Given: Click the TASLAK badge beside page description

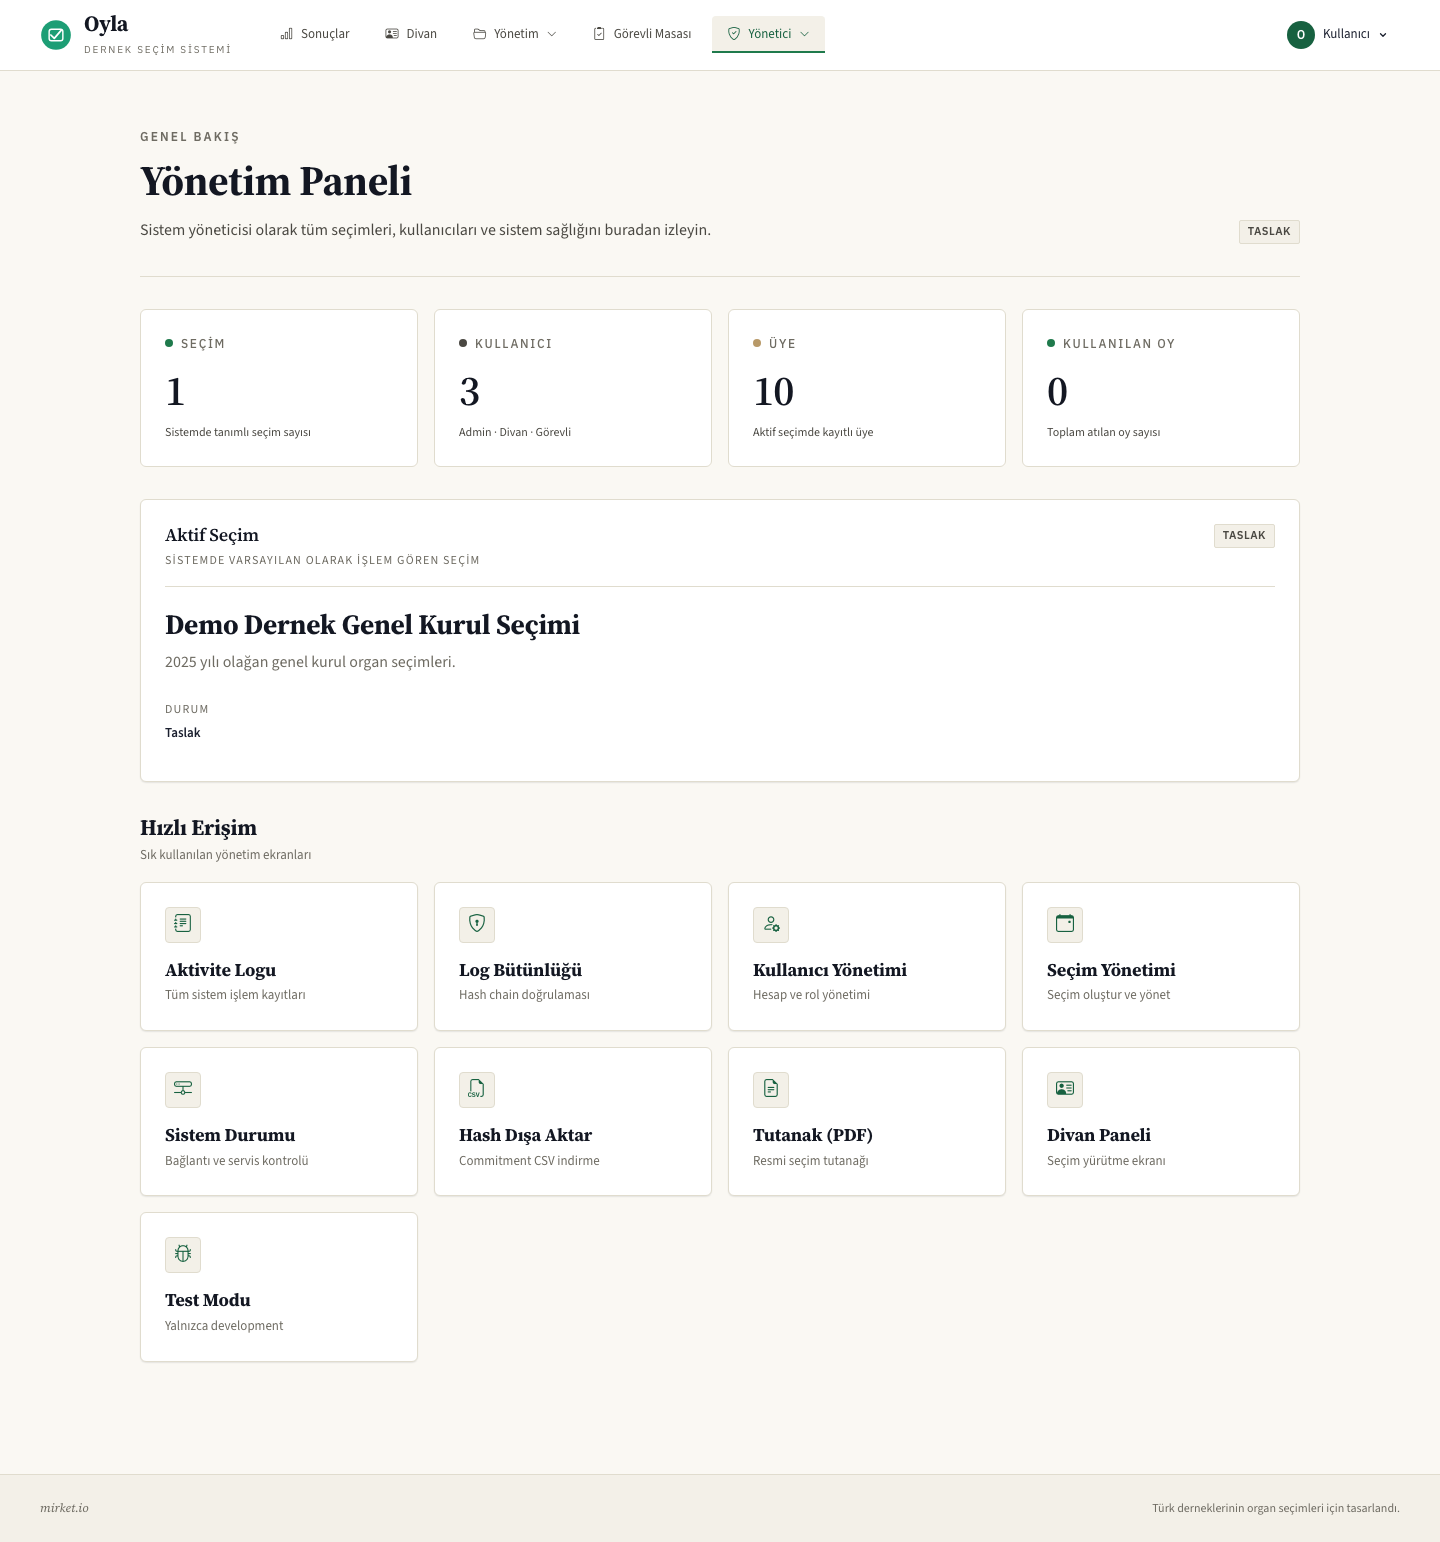Looking at the screenshot, I should [1269, 231].
